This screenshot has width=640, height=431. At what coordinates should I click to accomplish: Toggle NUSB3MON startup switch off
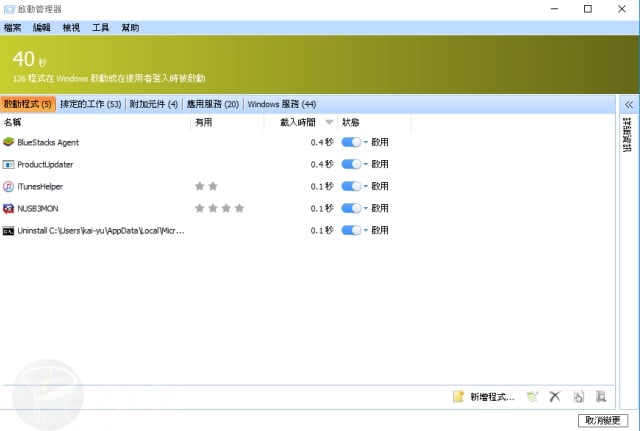tap(350, 208)
